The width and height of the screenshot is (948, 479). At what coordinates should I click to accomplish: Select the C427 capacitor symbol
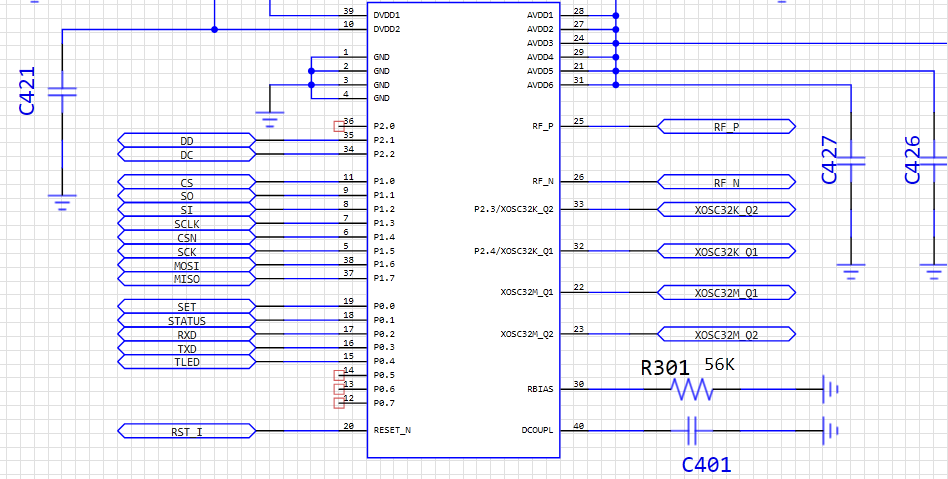(851, 161)
